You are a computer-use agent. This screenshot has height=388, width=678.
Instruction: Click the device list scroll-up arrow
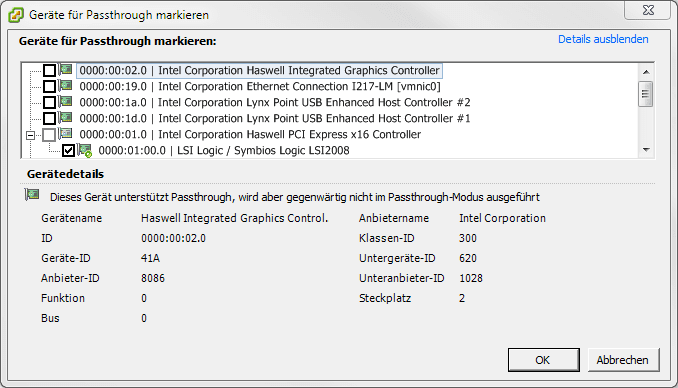pos(646,72)
